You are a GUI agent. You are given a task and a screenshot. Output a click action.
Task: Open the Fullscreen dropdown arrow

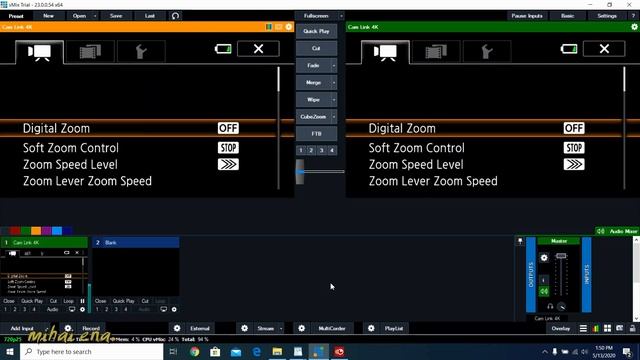(341, 16)
